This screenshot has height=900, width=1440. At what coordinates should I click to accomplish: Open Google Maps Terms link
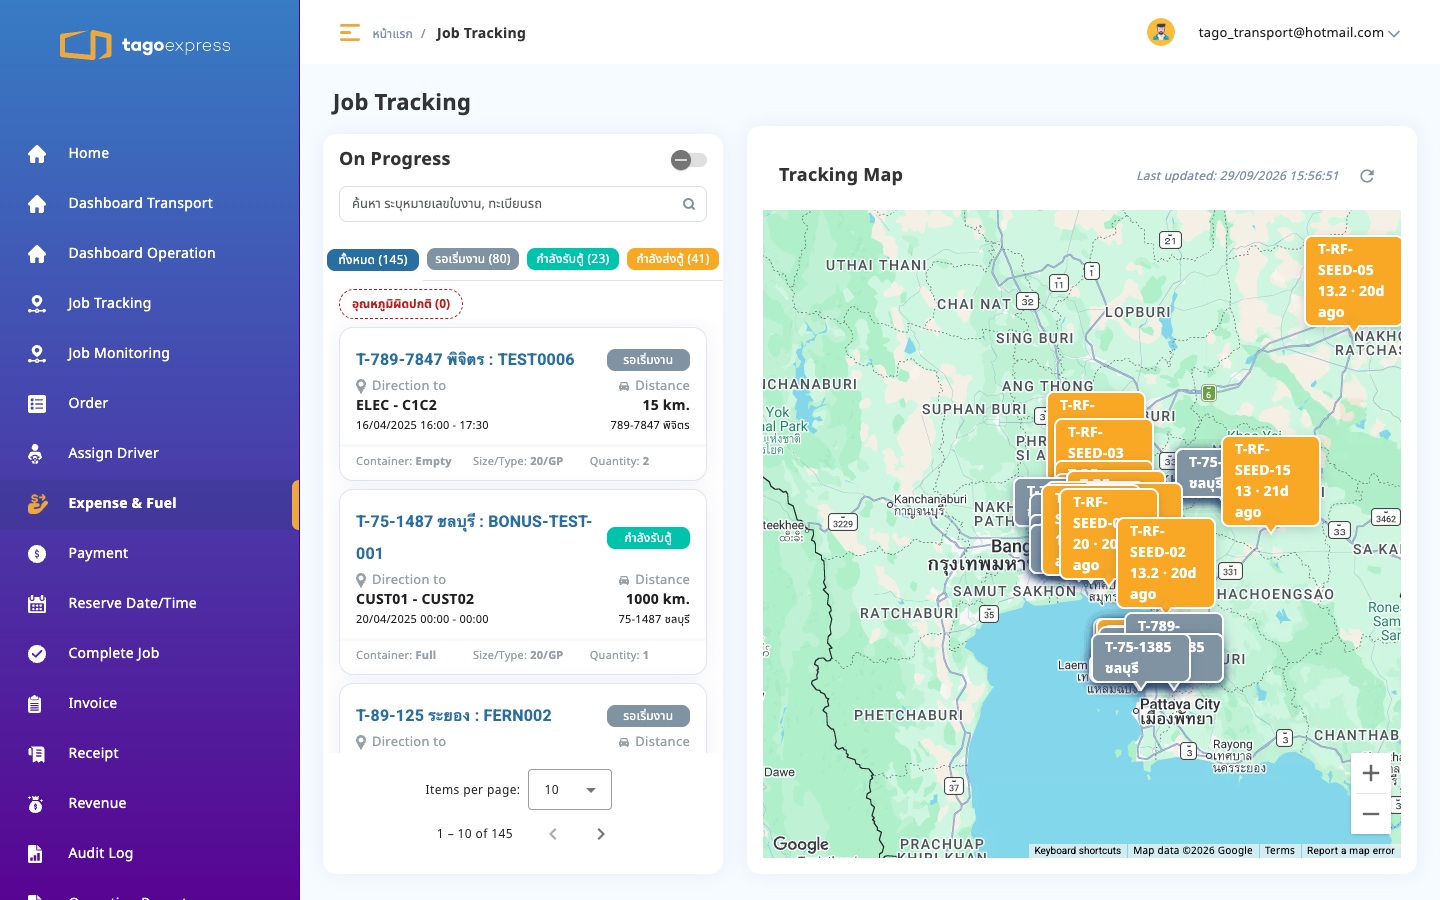tap(1279, 851)
